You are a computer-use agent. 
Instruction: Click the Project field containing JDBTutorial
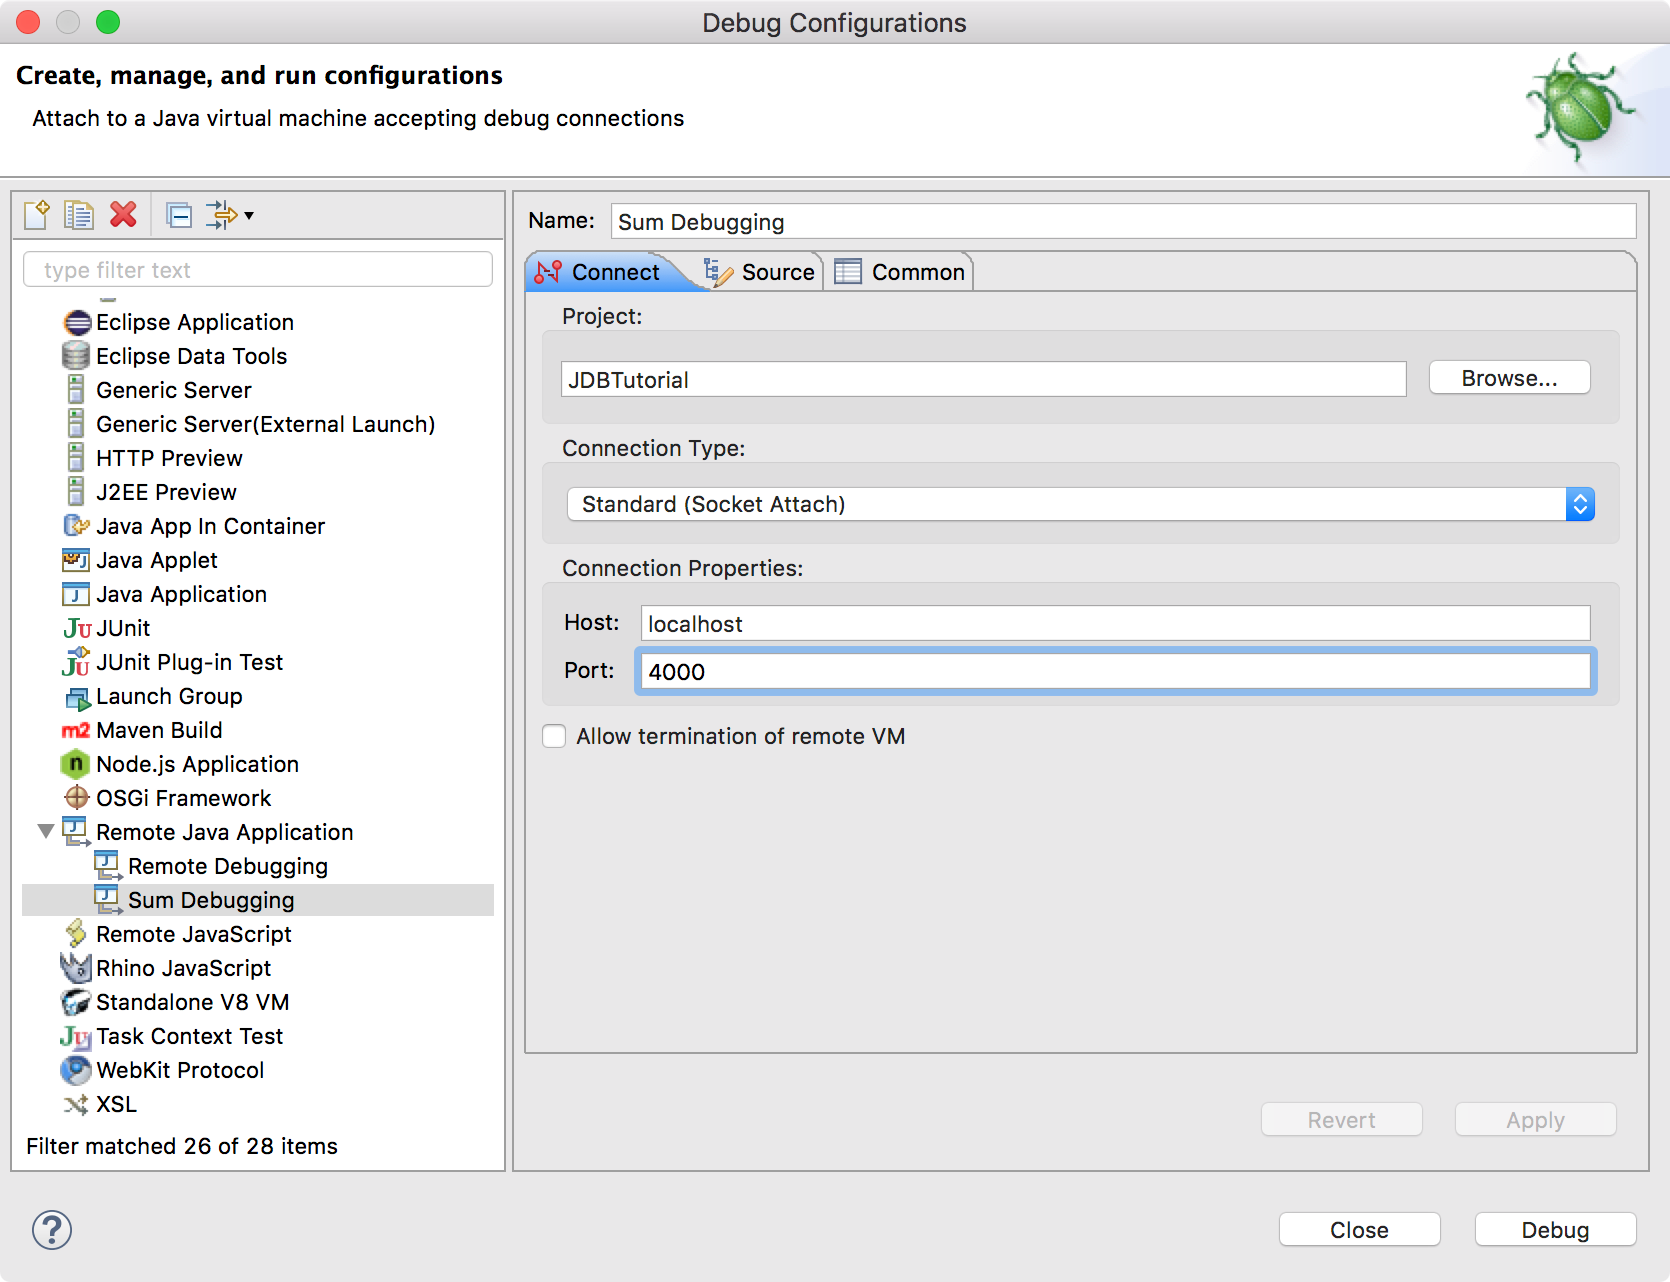[984, 380]
